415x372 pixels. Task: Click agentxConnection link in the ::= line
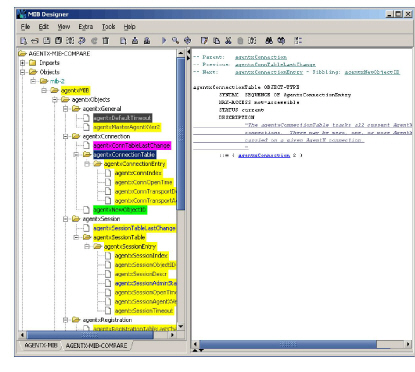coord(264,155)
